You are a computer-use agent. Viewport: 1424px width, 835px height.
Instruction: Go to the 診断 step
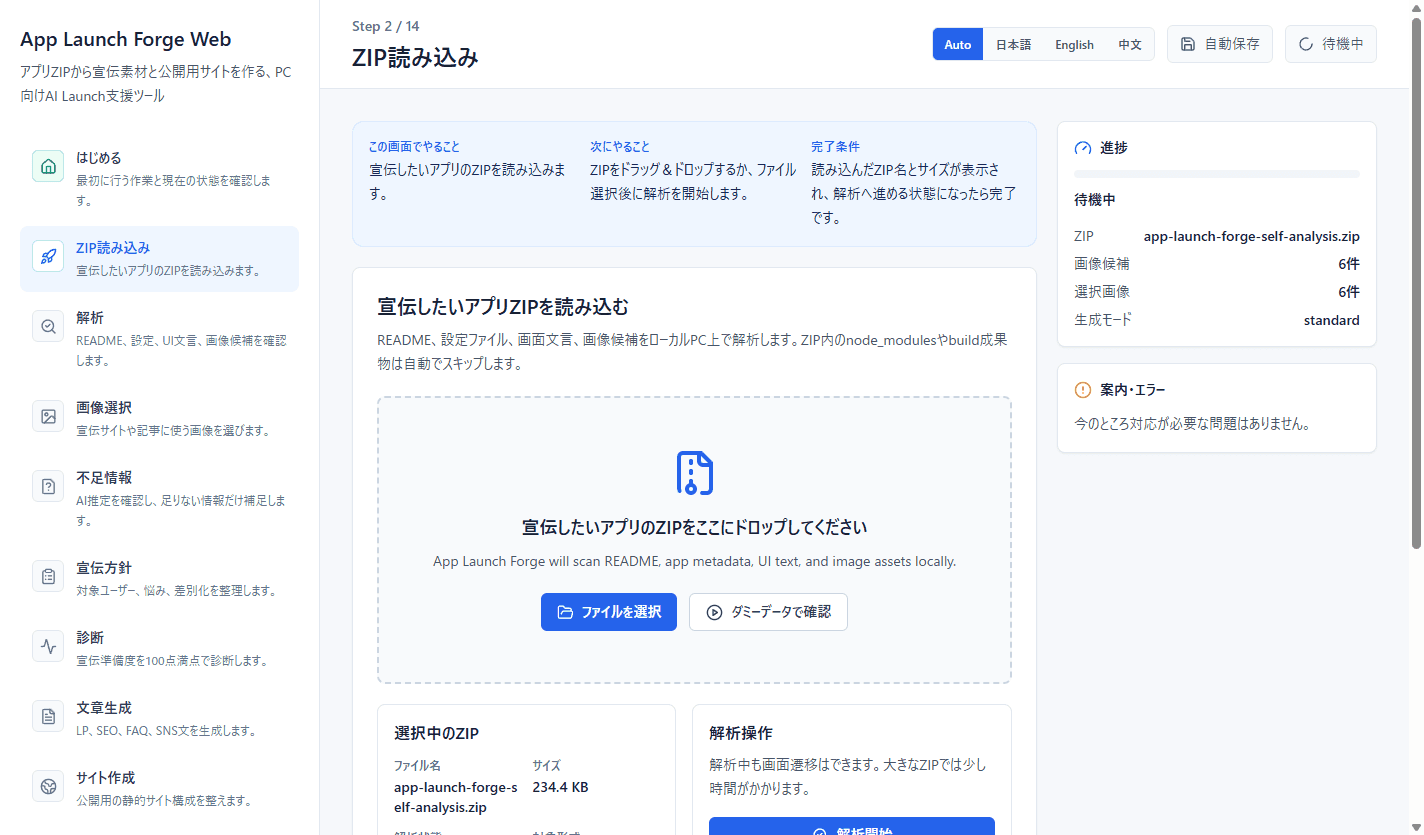point(159,649)
